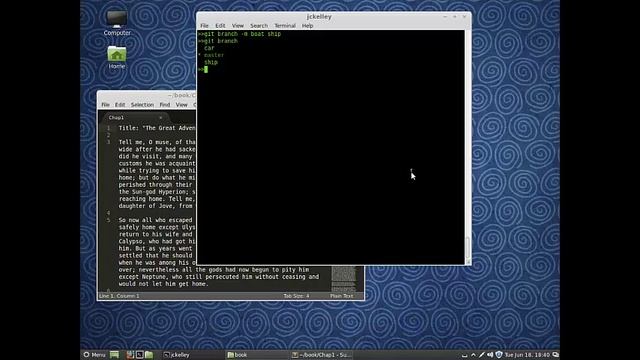Launch the browser icon in taskbar launcher

pos(130,355)
